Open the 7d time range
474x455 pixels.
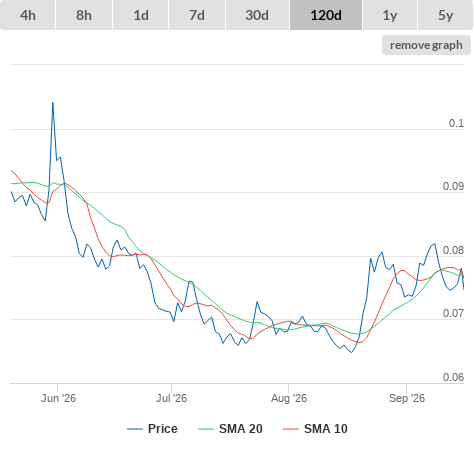pyautogui.click(x=197, y=15)
